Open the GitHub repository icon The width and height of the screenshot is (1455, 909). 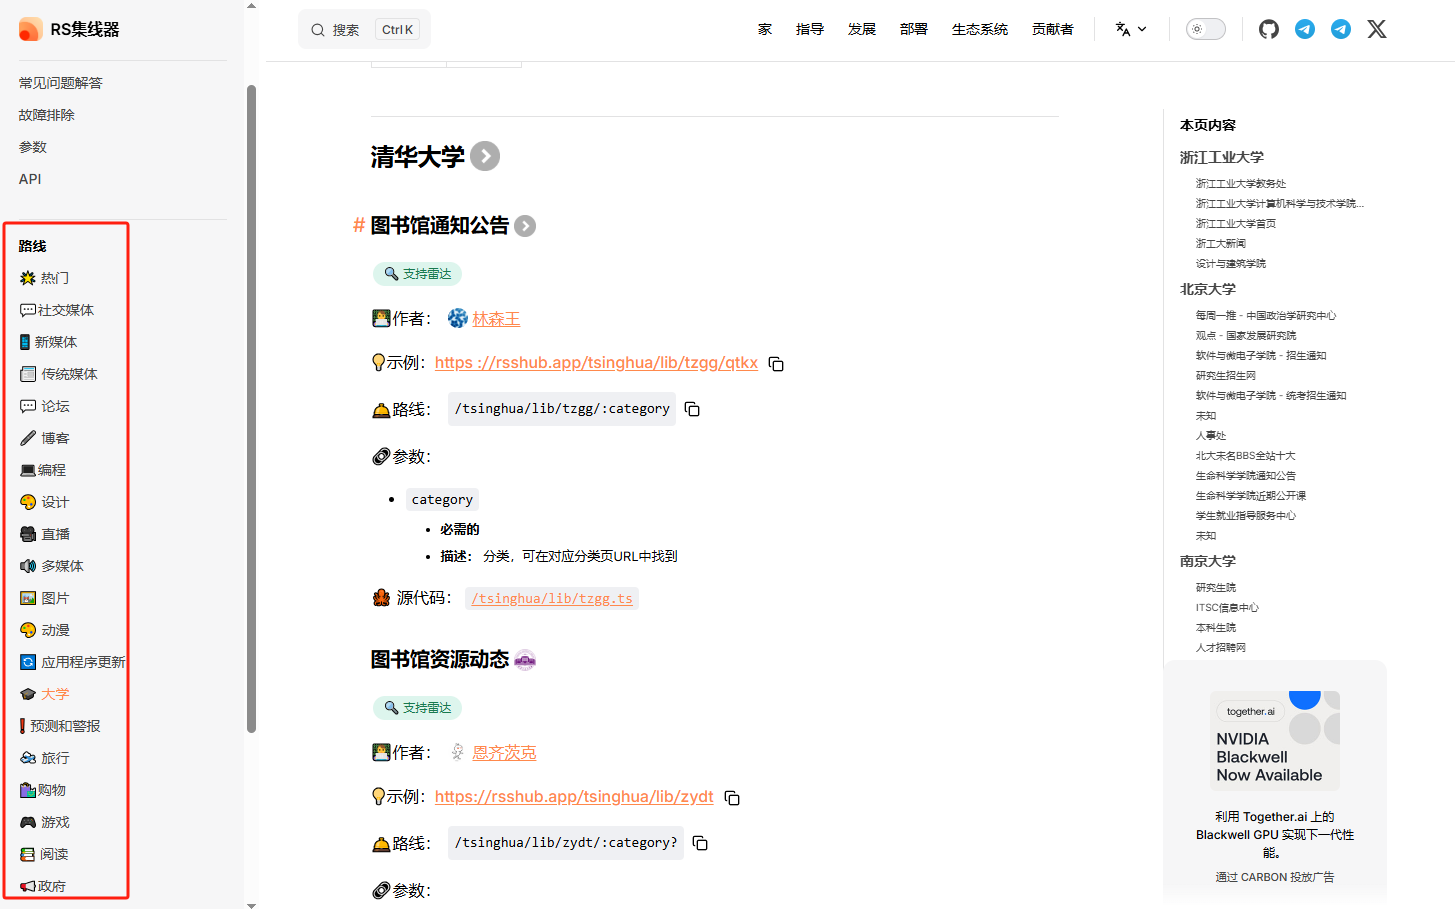(x=1269, y=29)
